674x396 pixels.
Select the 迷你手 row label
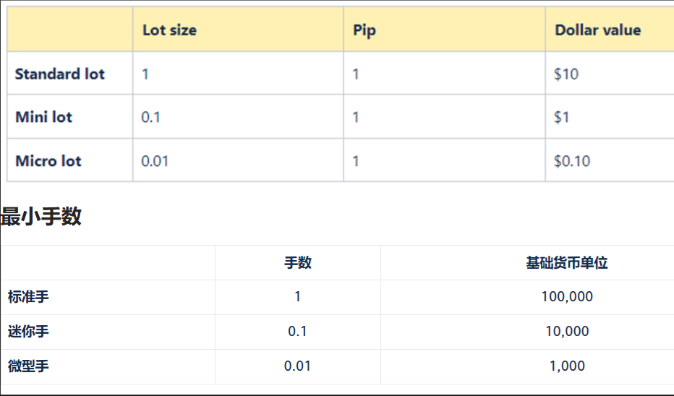28,332
